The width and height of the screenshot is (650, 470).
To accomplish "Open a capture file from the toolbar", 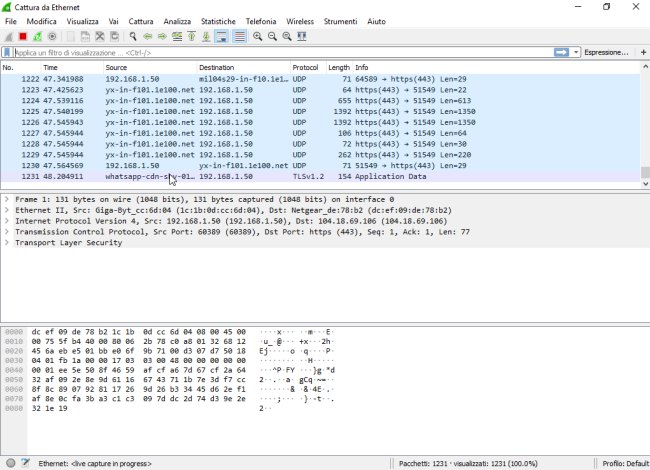I will coord(70,36).
